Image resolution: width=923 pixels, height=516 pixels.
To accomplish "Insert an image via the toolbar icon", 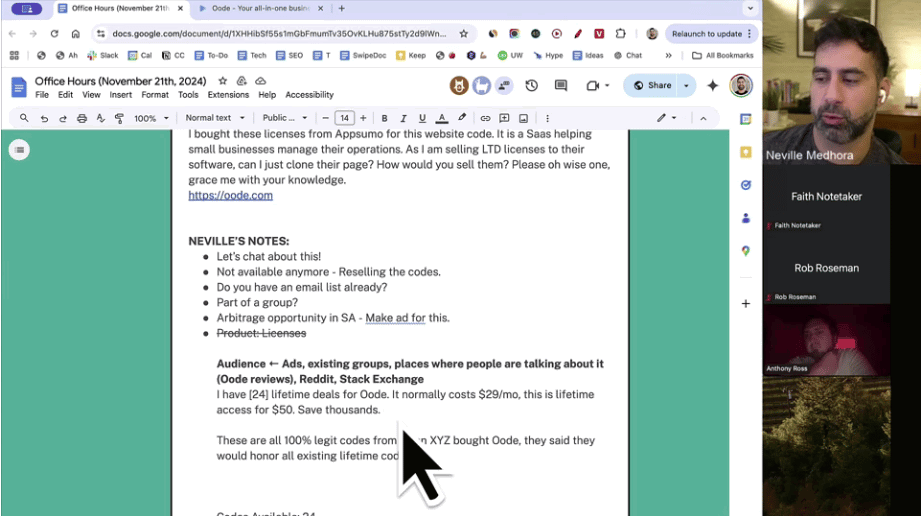I will (x=523, y=118).
